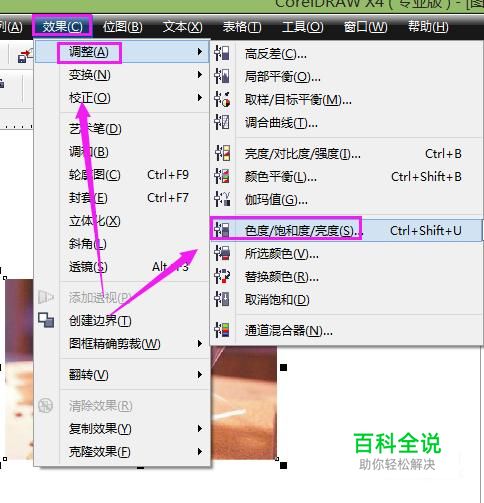484x503 pixels.
Task: Choose 立体化(X) menu entry
Action: pyautogui.click(x=122, y=221)
